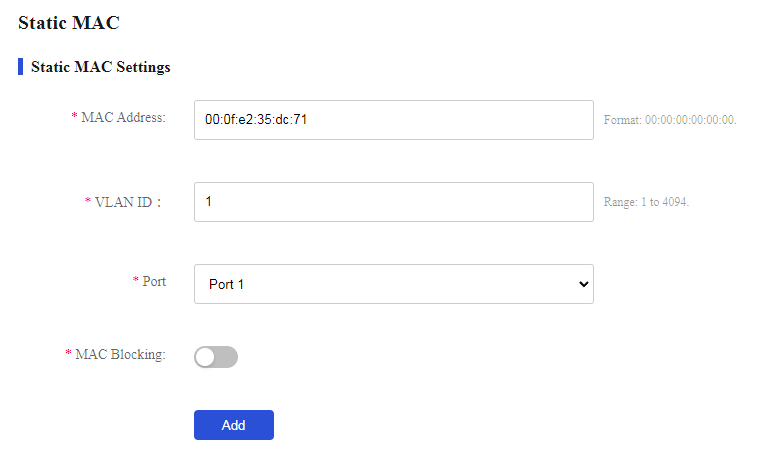
Task: Click the Format 00:00:00:00:00:00 hint text
Action: [670, 120]
